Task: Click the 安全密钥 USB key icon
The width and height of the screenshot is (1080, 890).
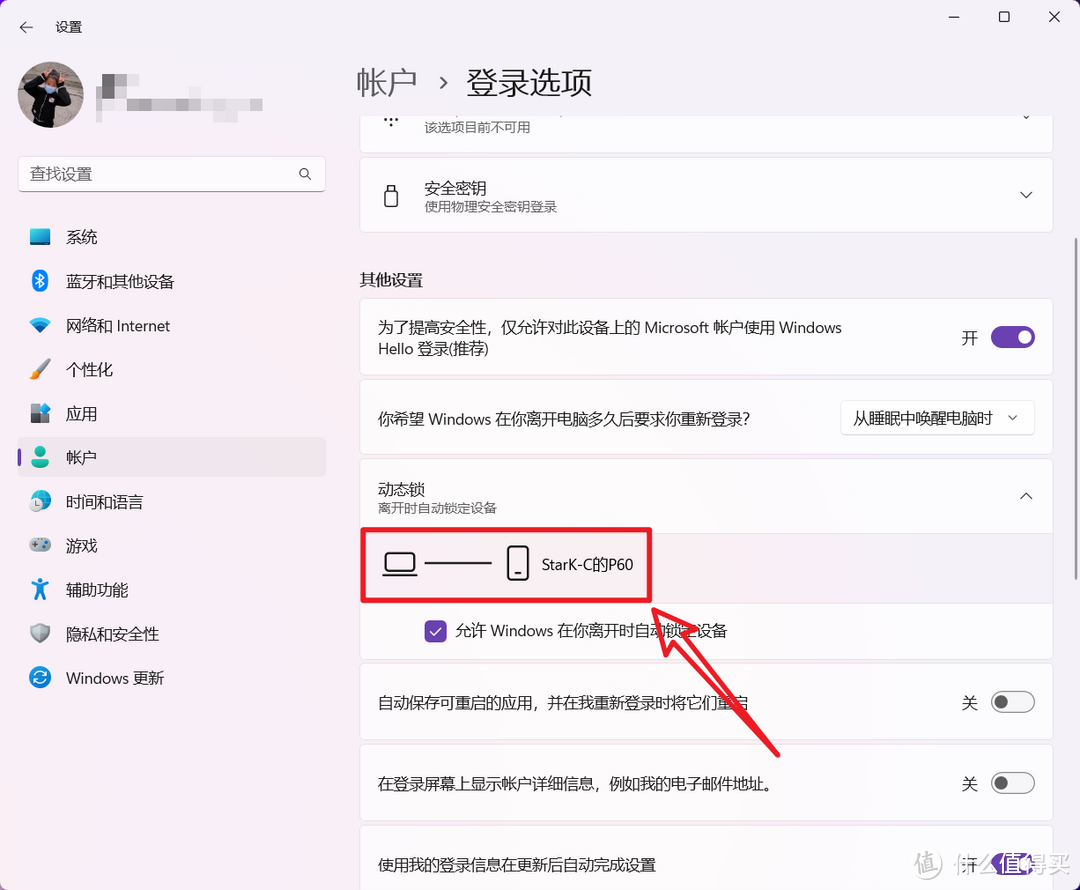Action: pyautogui.click(x=391, y=196)
